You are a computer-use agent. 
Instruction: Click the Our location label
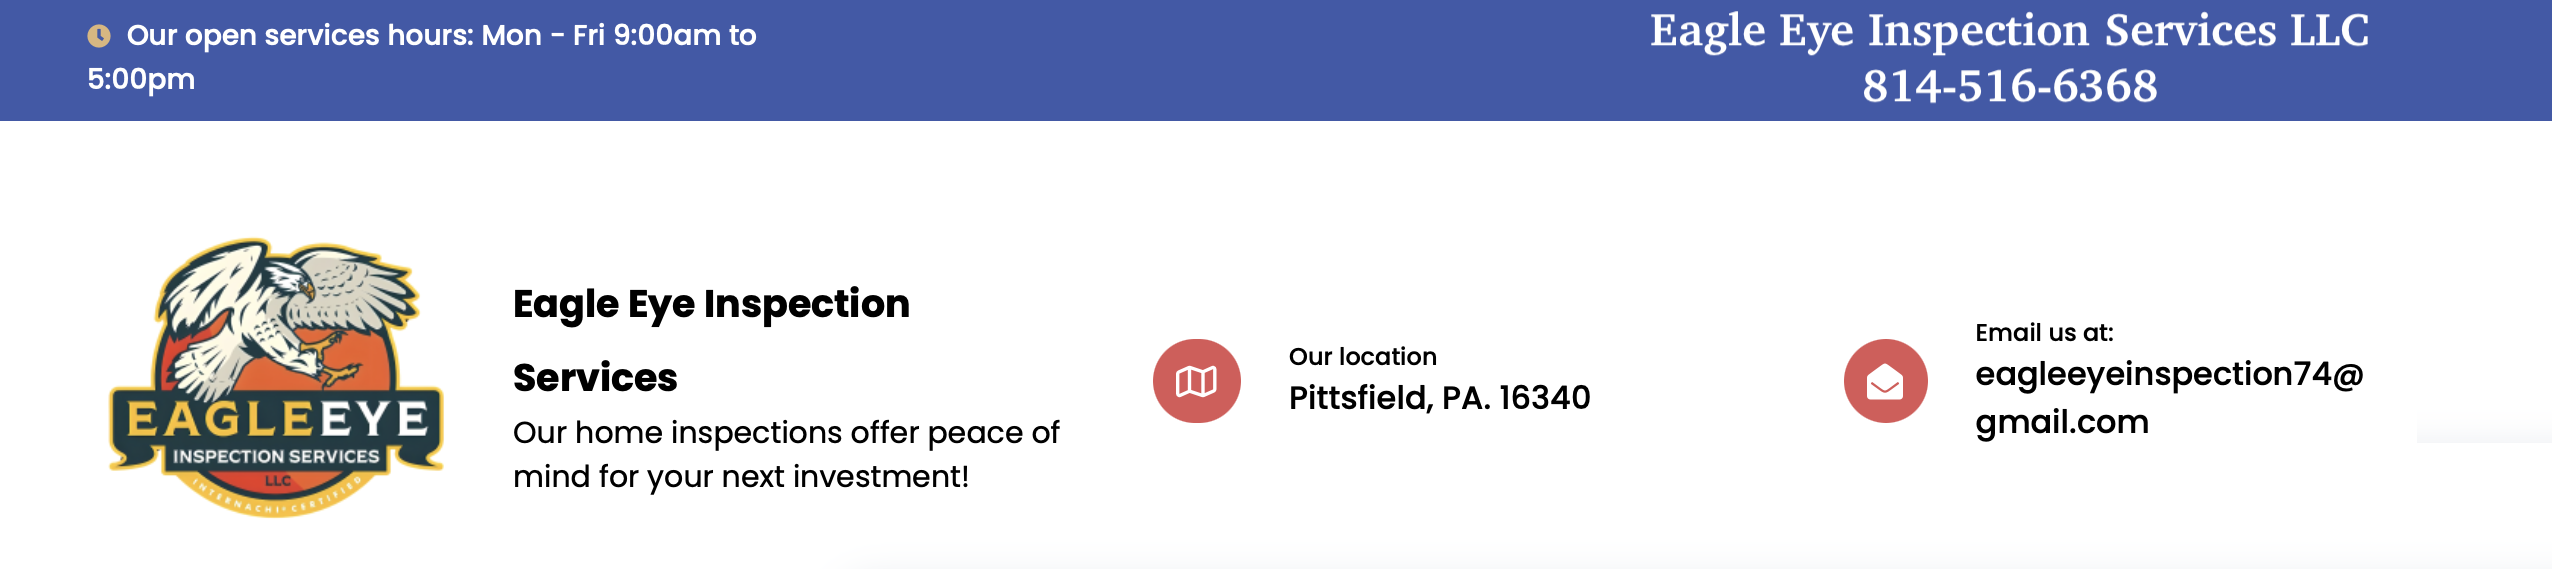(1362, 357)
